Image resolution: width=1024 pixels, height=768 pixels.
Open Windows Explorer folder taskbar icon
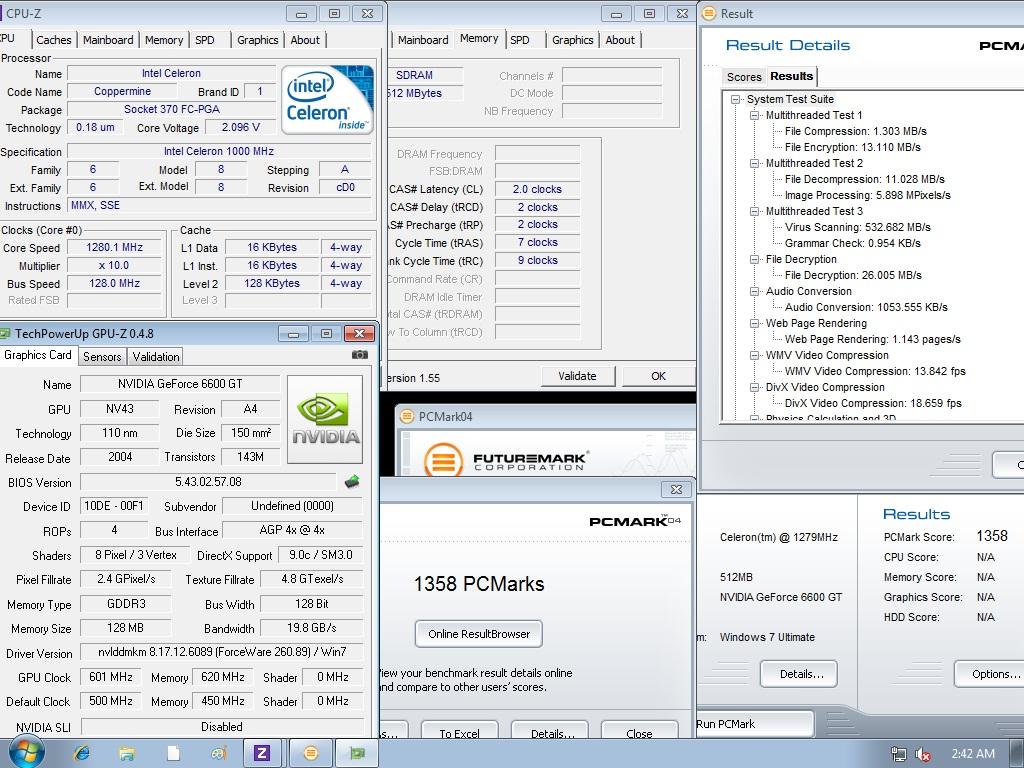tap(127, 753)
